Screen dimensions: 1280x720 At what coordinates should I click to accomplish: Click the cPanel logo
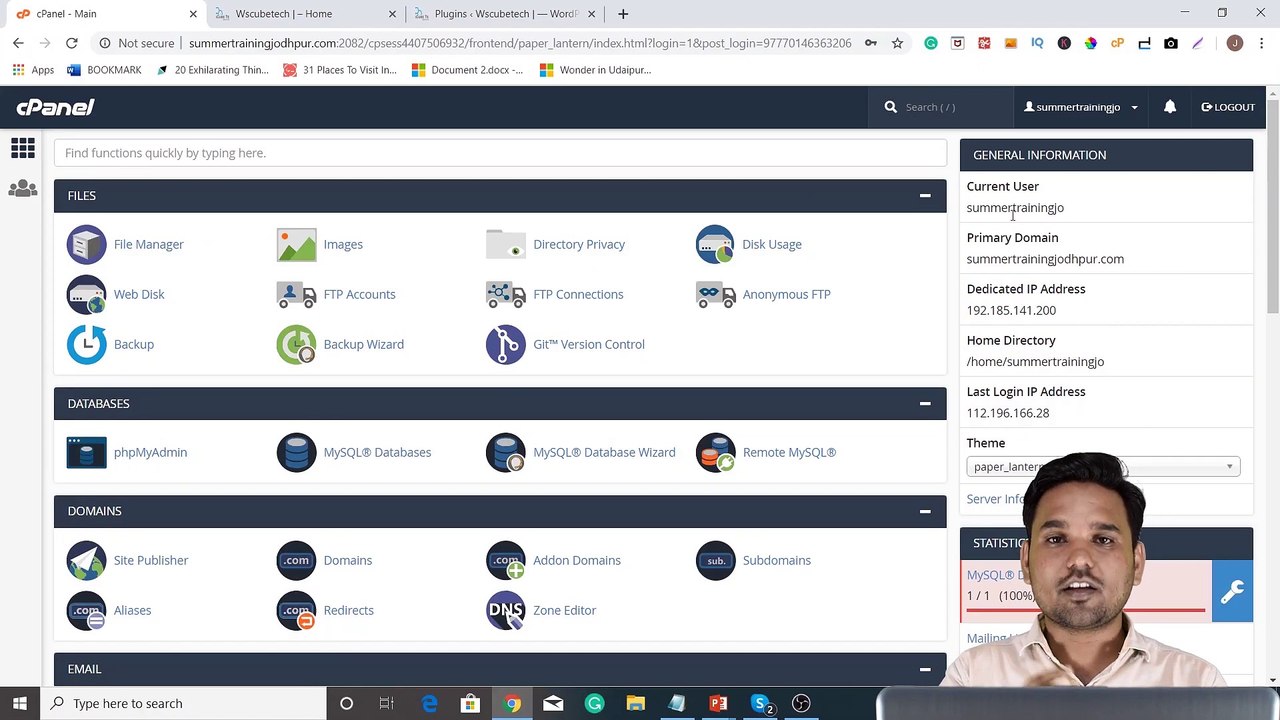pyautogui.click(x=56, y=107)
